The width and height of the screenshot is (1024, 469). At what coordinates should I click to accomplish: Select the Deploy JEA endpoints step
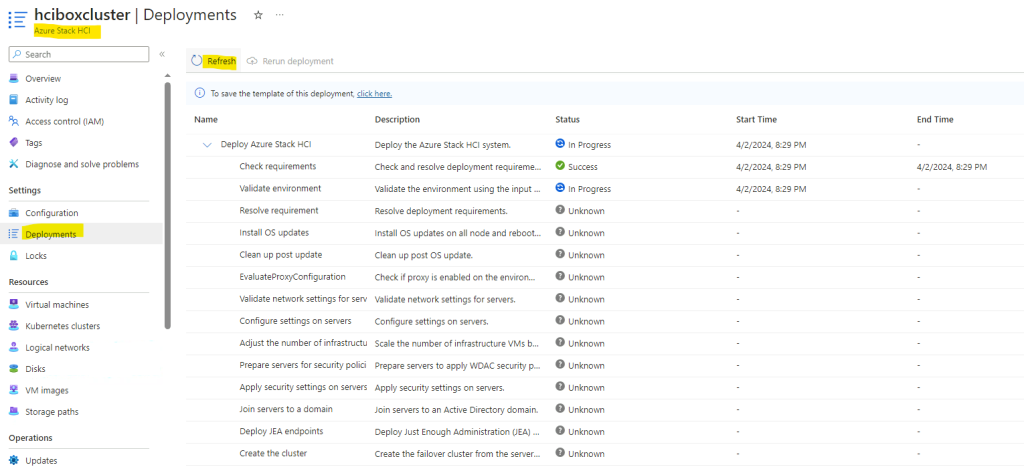tap(281, 431)
